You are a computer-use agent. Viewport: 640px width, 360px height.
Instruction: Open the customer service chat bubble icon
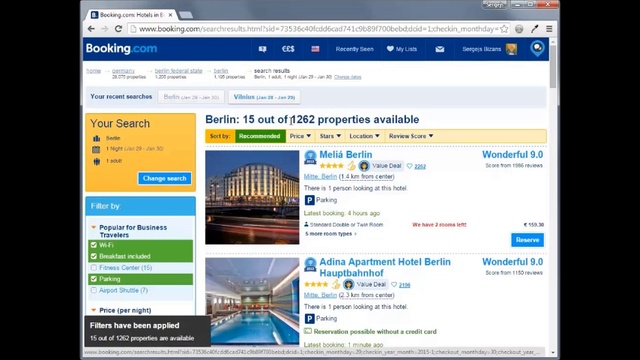point(538,49)
